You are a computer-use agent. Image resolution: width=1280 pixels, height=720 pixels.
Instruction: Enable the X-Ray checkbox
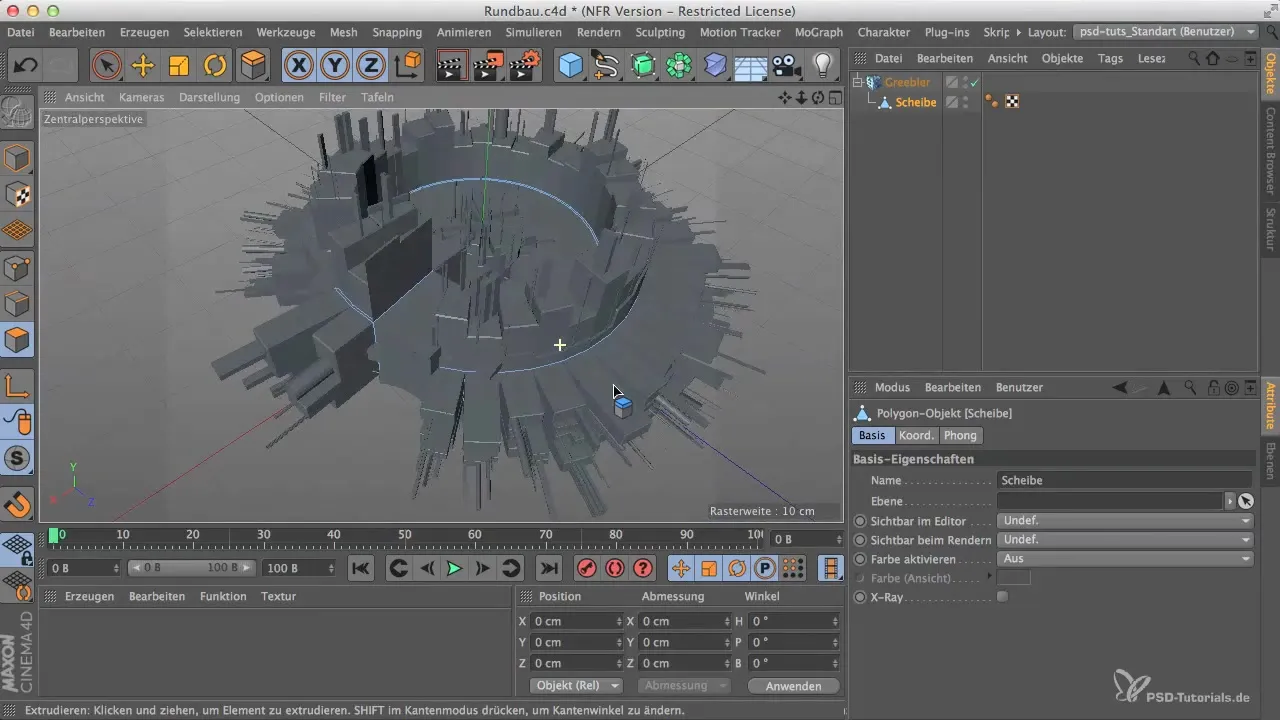pyautogui.click(x=1003, y=597)
